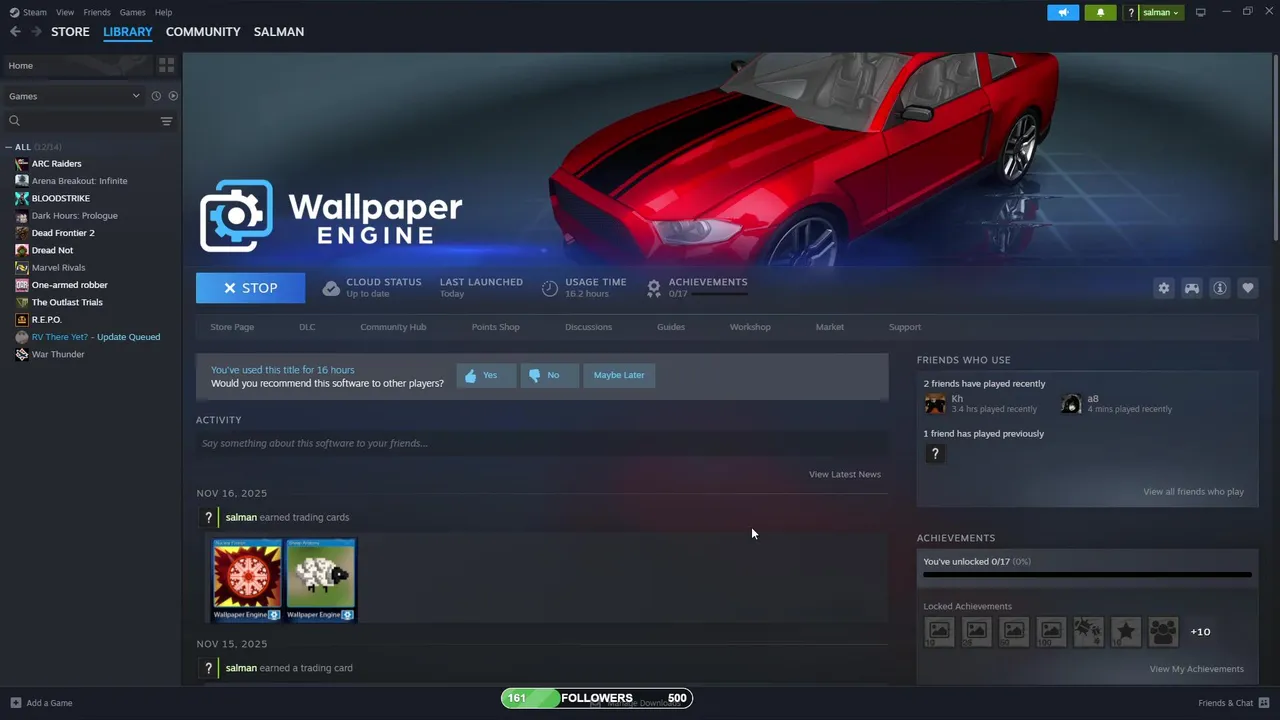
Task: Click View My Achievements
Action: click(x=1196, y=669)
